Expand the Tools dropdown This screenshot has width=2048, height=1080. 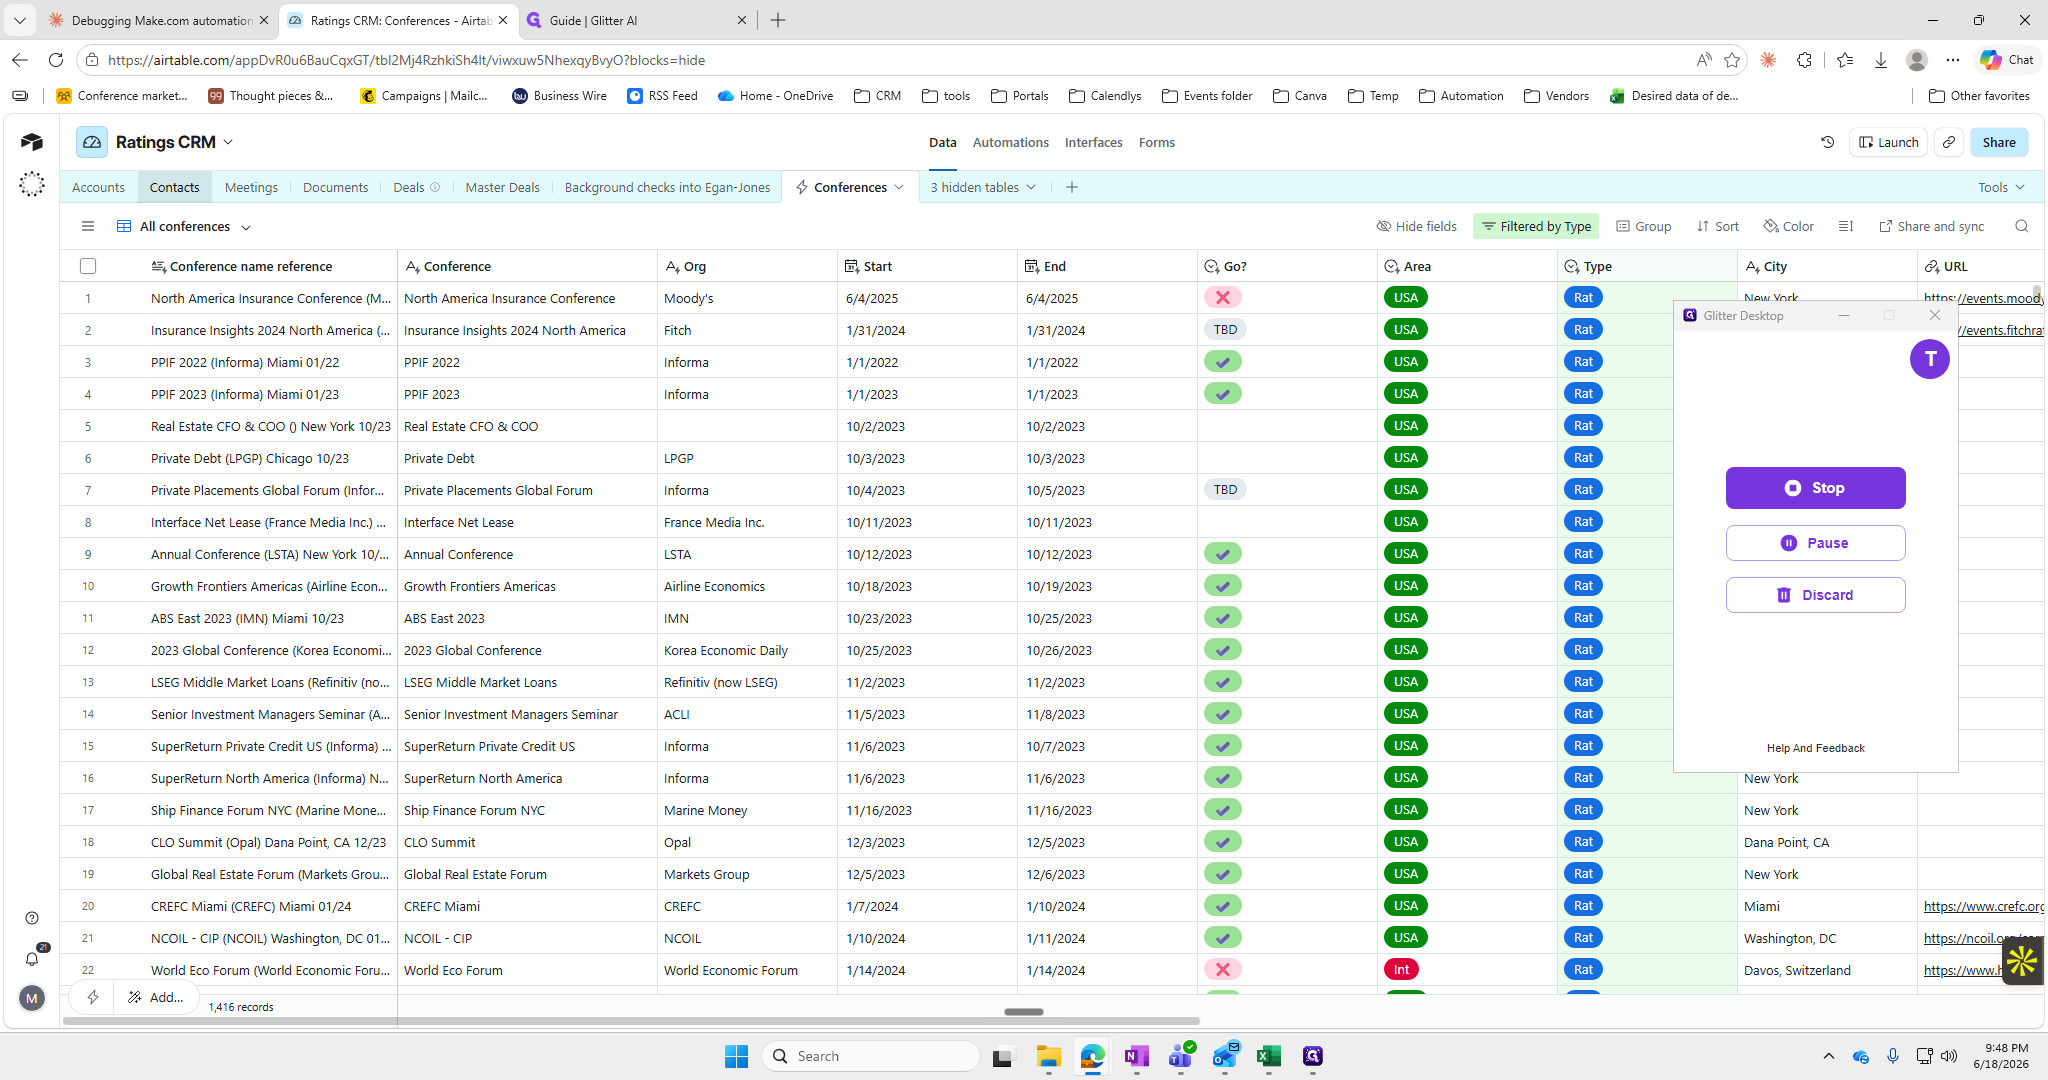[2001, 187]
